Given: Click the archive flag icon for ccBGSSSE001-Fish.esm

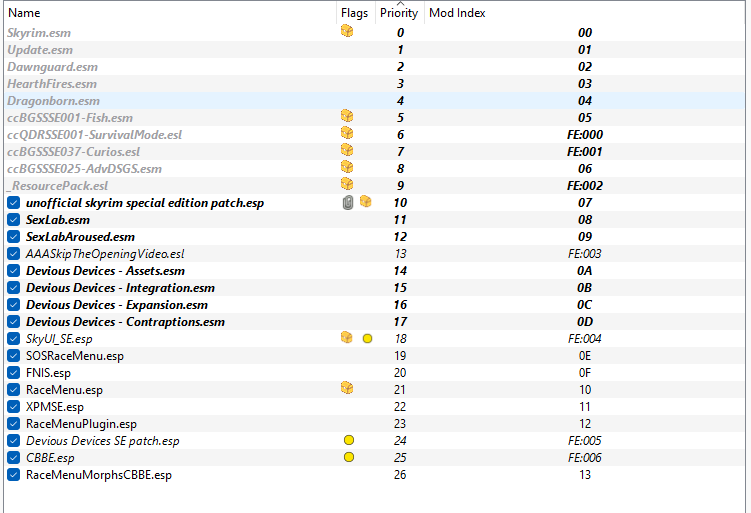Looking at the screenshot, I should pyautogui.click(x=347, y=116).
